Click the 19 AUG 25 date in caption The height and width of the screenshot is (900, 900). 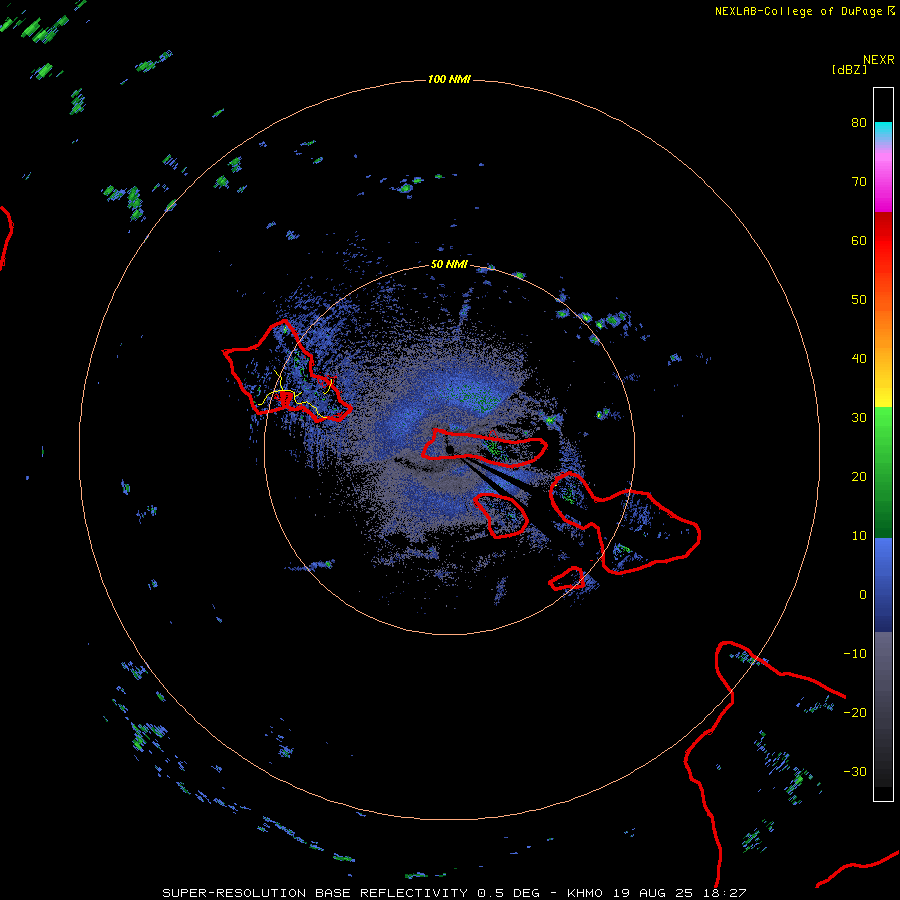653,893
